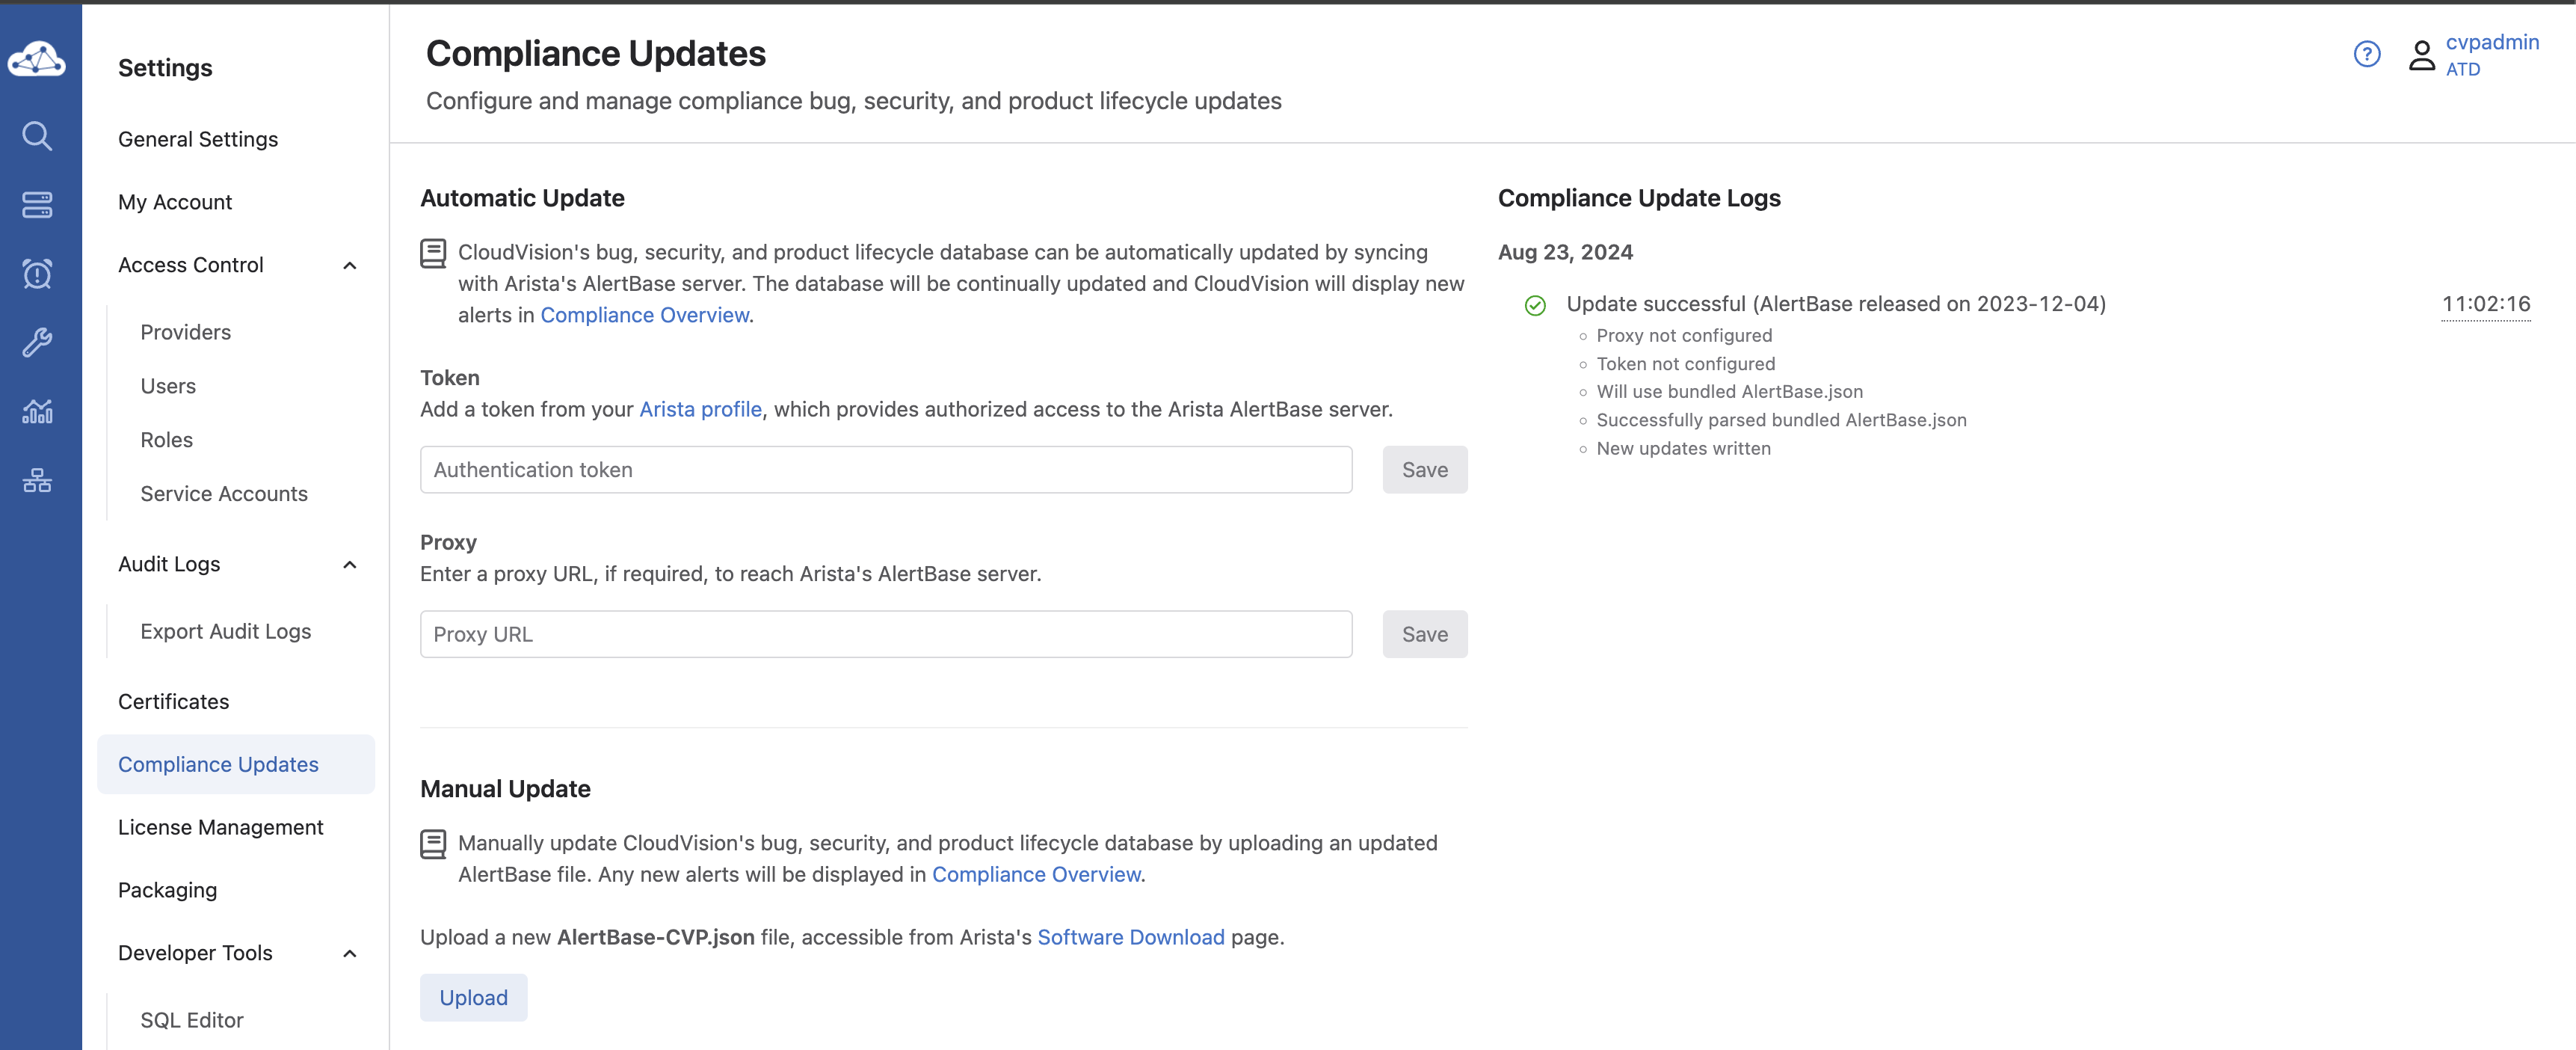2576x1050 pixels.
Task: Open the search magnifier icon
Action: pos(37,136)
